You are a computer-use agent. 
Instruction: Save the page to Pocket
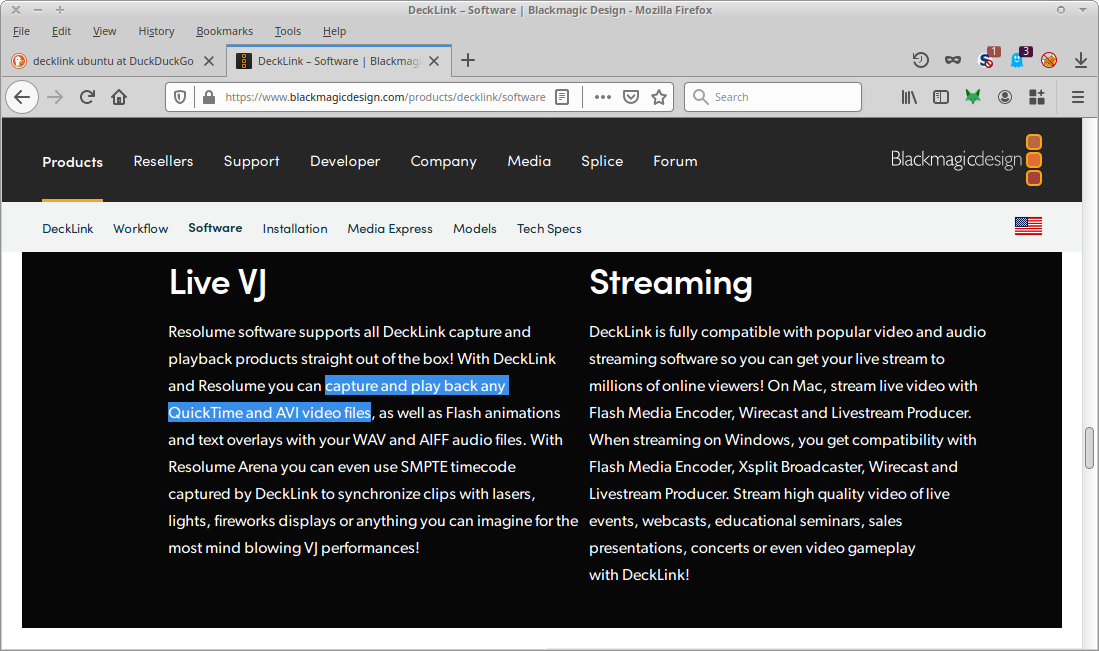click(631, 97)
